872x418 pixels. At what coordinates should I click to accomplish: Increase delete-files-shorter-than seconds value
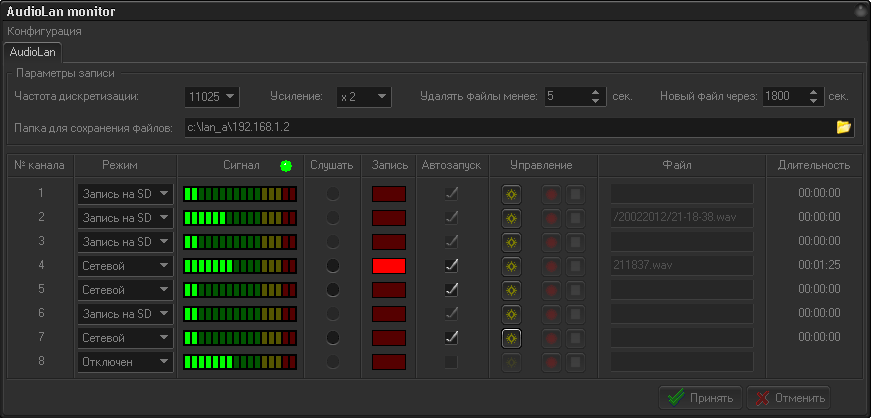pos(596,92)
